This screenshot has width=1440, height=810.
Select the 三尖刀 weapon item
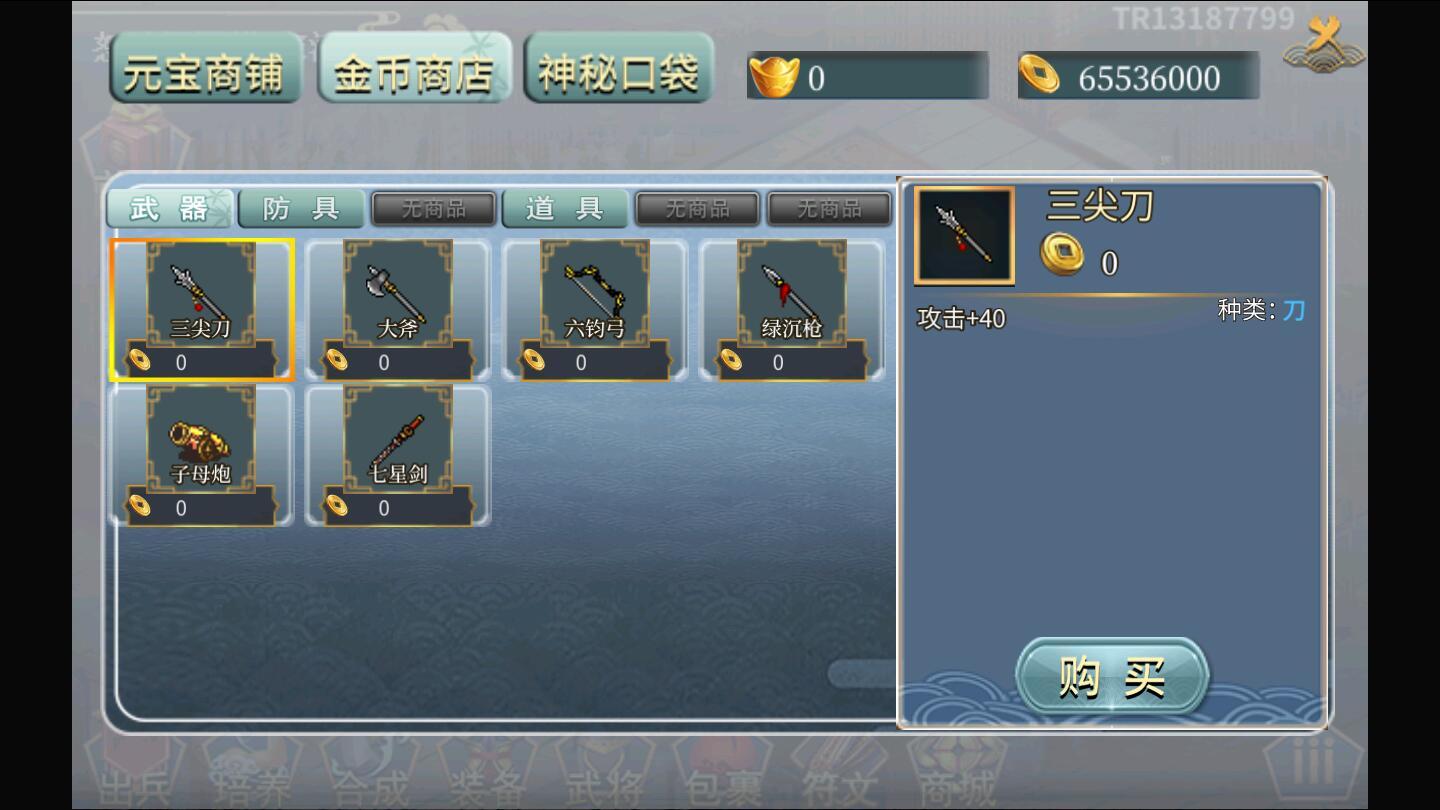(202, 310)
